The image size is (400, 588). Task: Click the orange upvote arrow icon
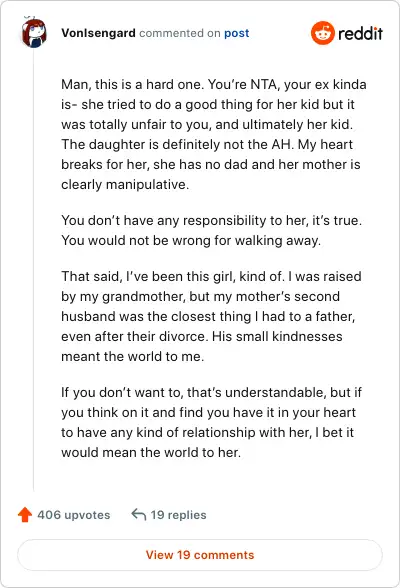tap(25, 514)
